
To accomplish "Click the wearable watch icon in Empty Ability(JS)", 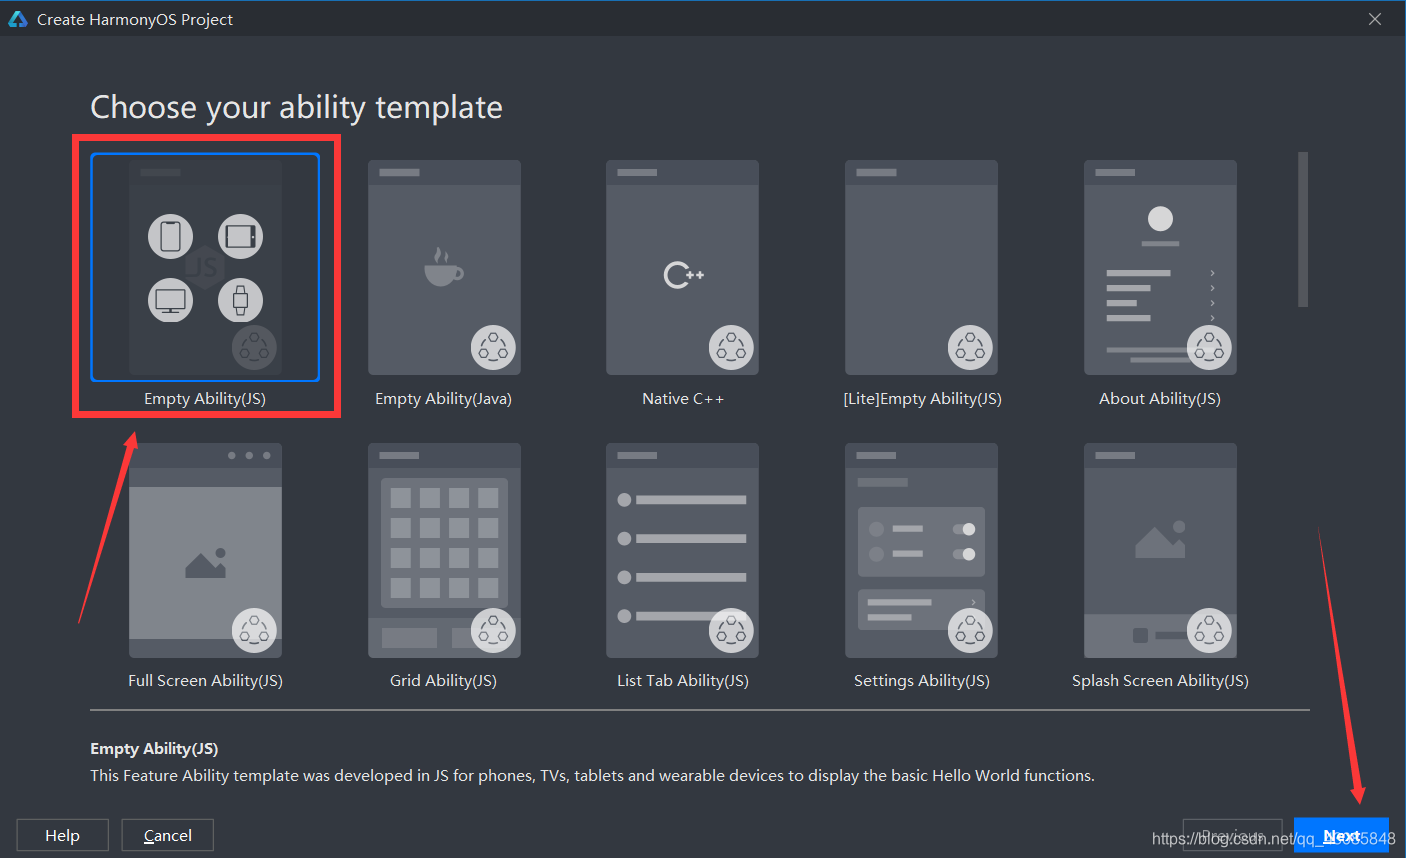I will click(240, 300).
